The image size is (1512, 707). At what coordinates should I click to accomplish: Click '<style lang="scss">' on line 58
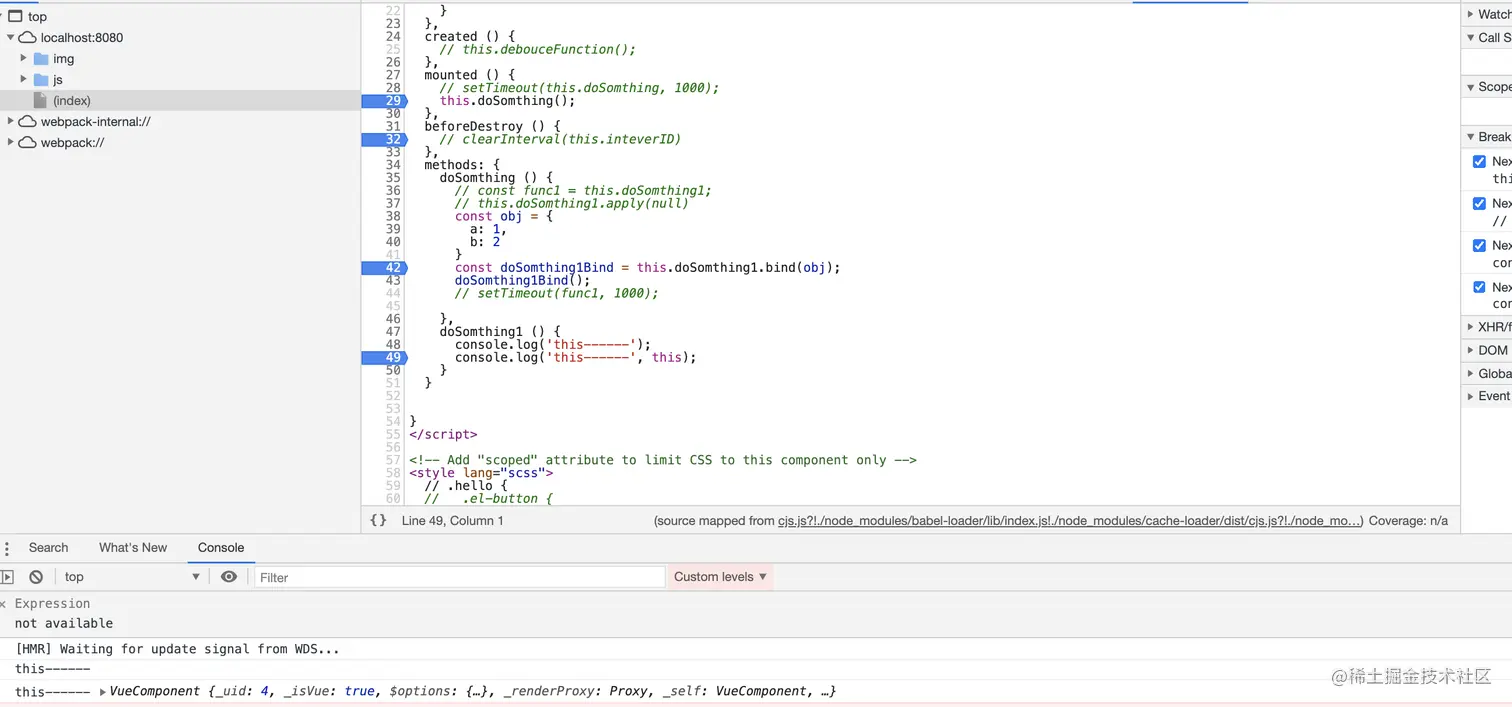[x=481, y=473]
